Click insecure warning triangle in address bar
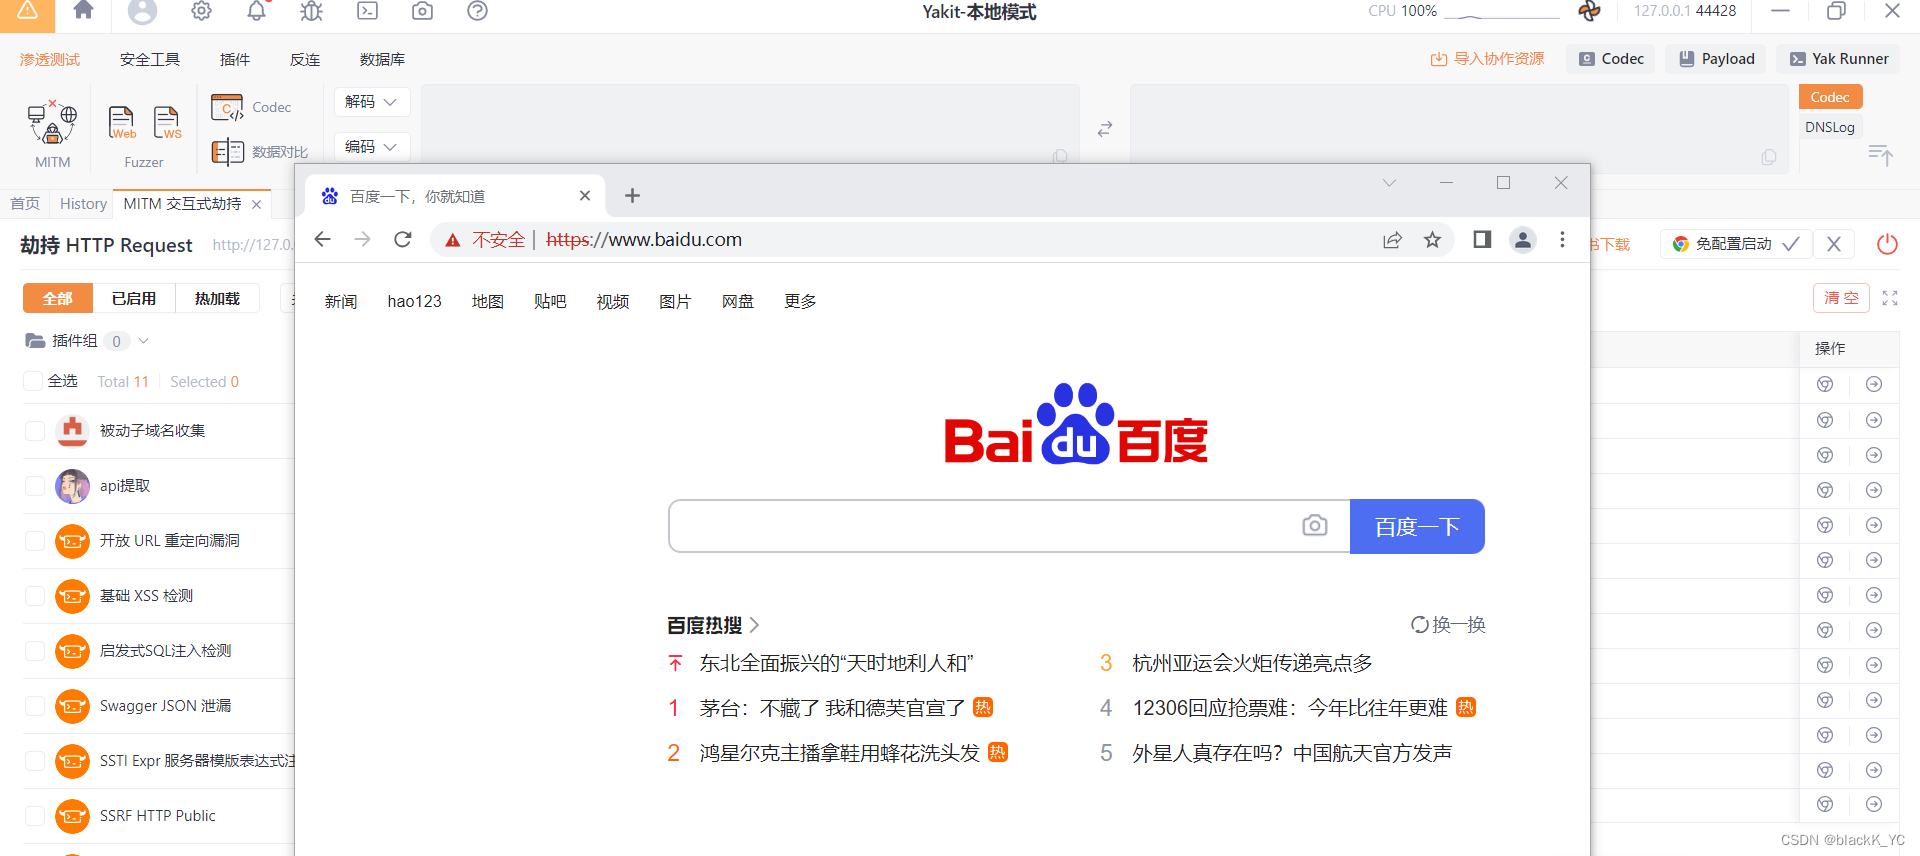The width and height of the screenshot is (1920, 856). (x=453, y=240)
